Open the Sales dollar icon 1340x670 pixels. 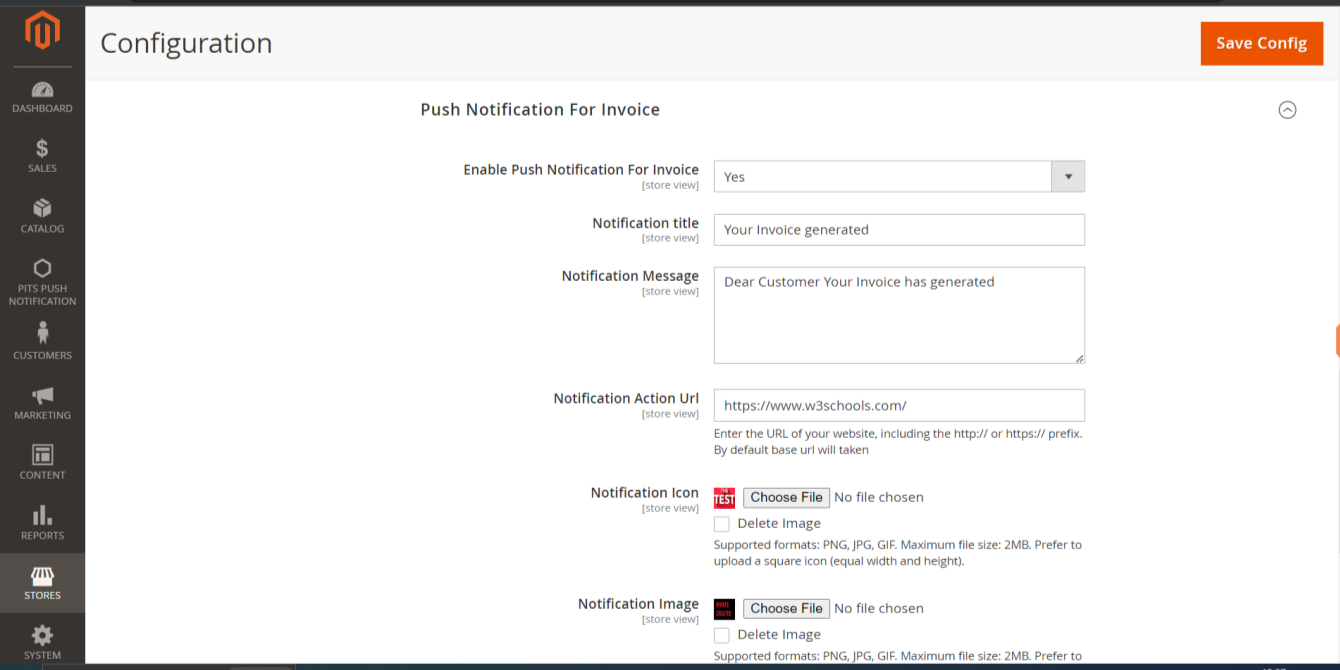pyautogui.click(x=42, y=149)
